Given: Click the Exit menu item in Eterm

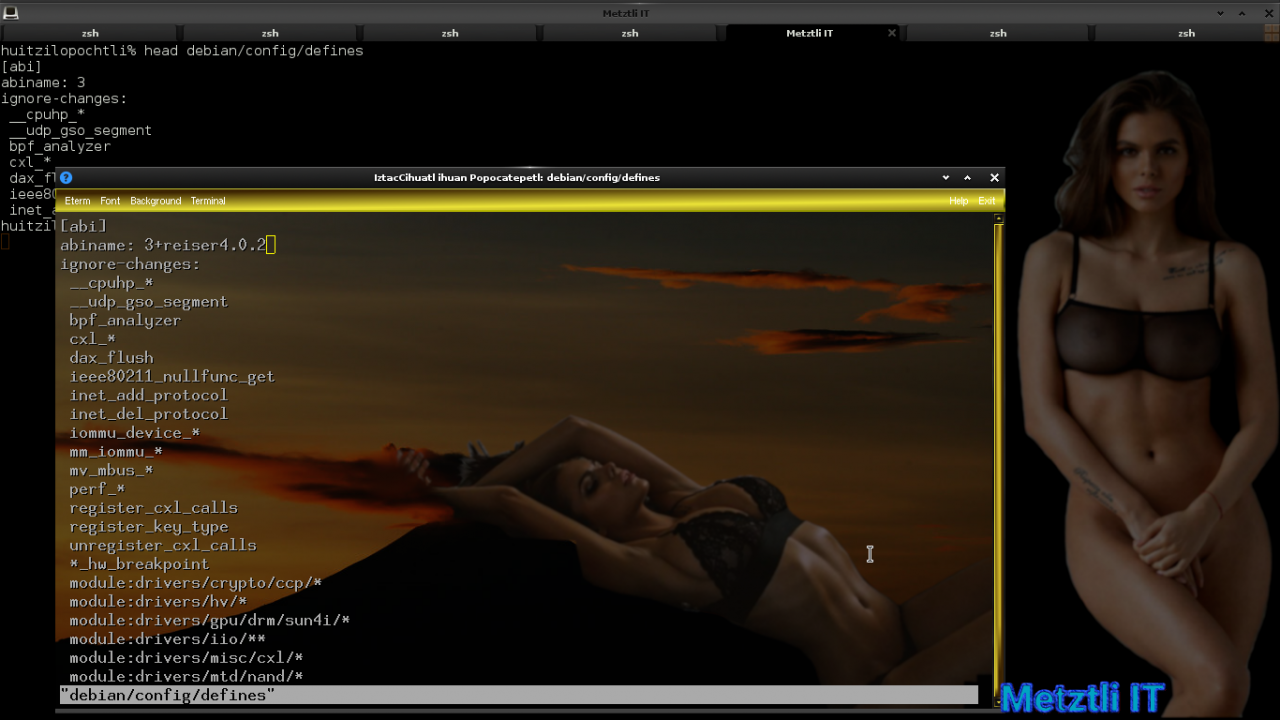Looking at the screenshot, I should (987, 201).
